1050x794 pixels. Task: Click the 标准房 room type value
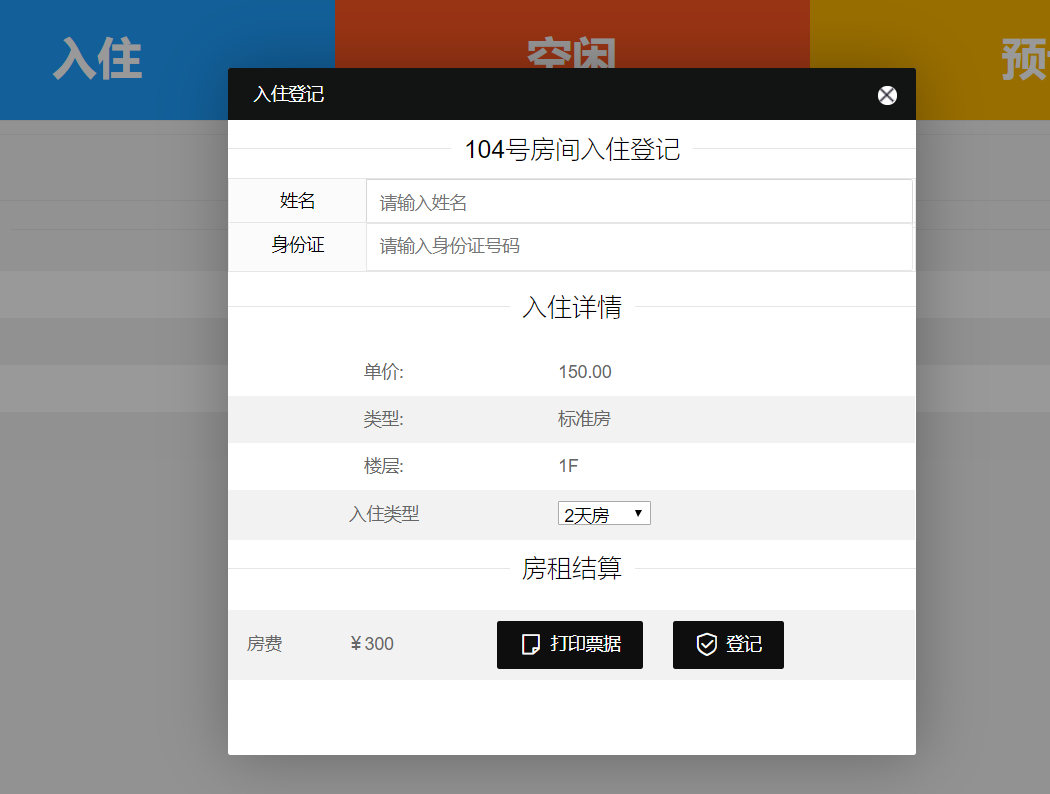click(584, 419)
